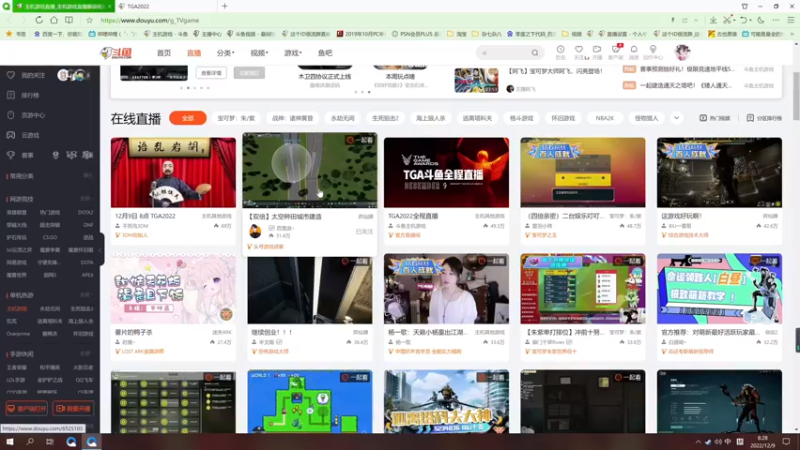Image resolution: width=800 pixels, height=450 pixels.
Task: Bookmark this page with the star icon
Action: (x=89, y=20)
